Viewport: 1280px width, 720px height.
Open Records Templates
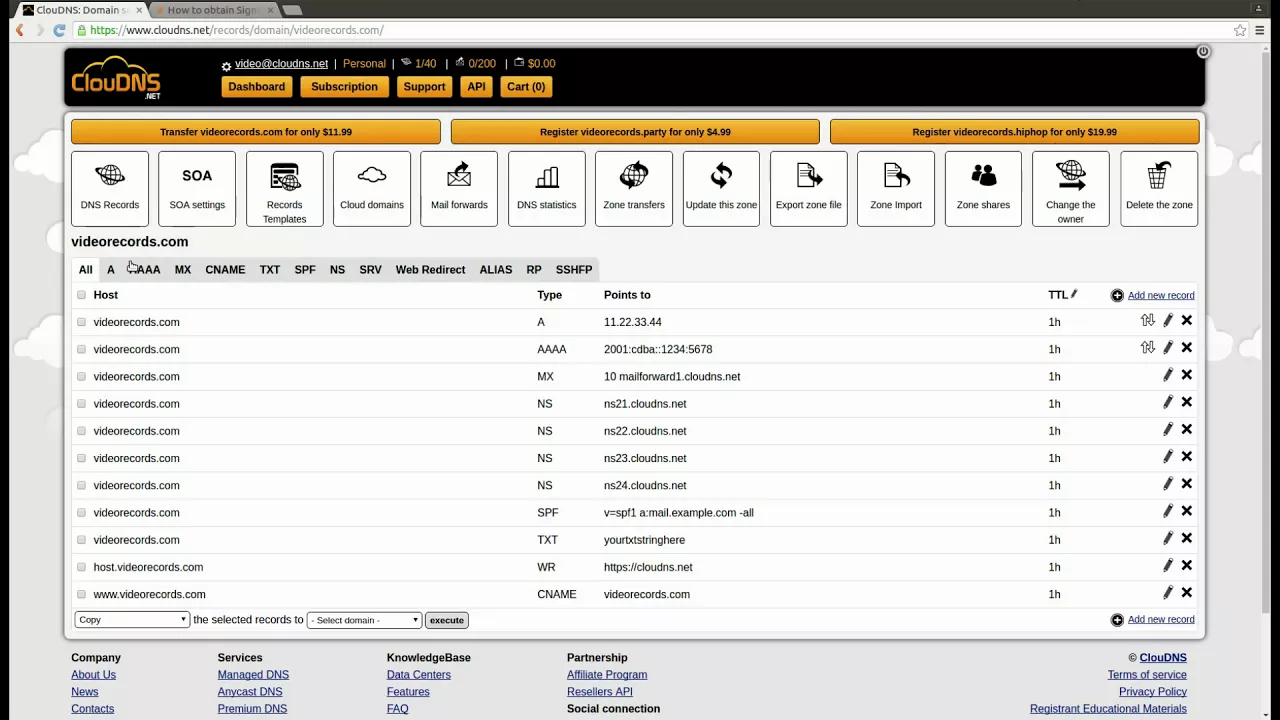[x=285, y=188]
